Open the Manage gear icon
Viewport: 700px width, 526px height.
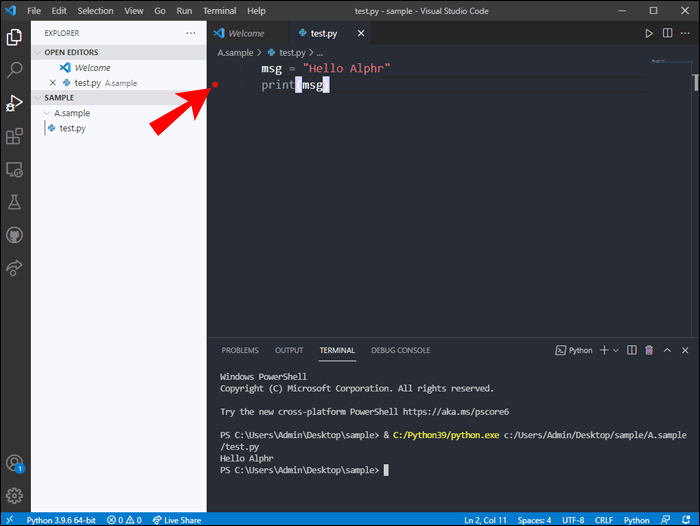[15, 495]
